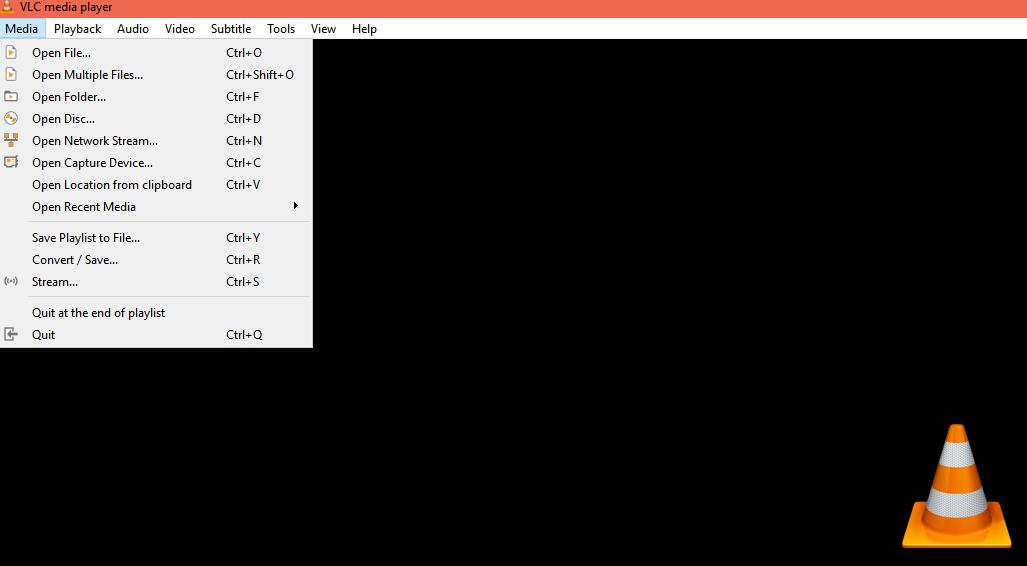
Task: Select Open Capture Device... entry
Action: click(x=156, y=162)
